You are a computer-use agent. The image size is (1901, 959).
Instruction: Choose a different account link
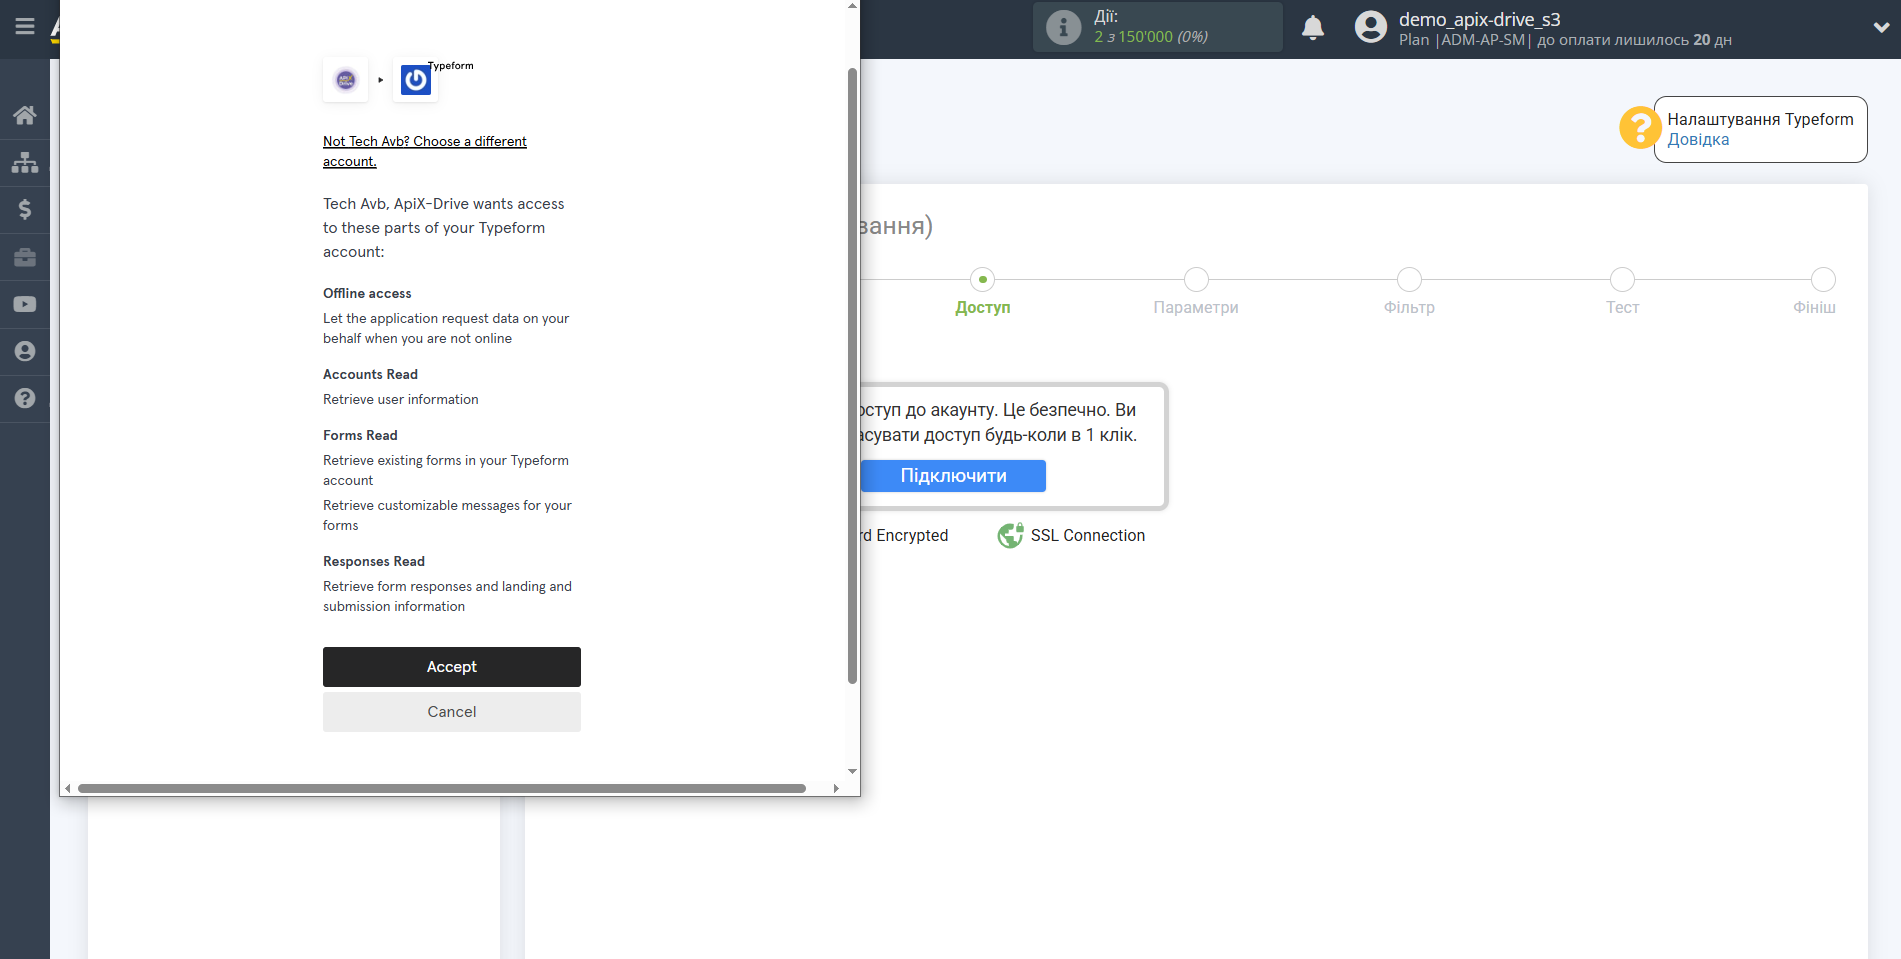click(x=425, y=151)
